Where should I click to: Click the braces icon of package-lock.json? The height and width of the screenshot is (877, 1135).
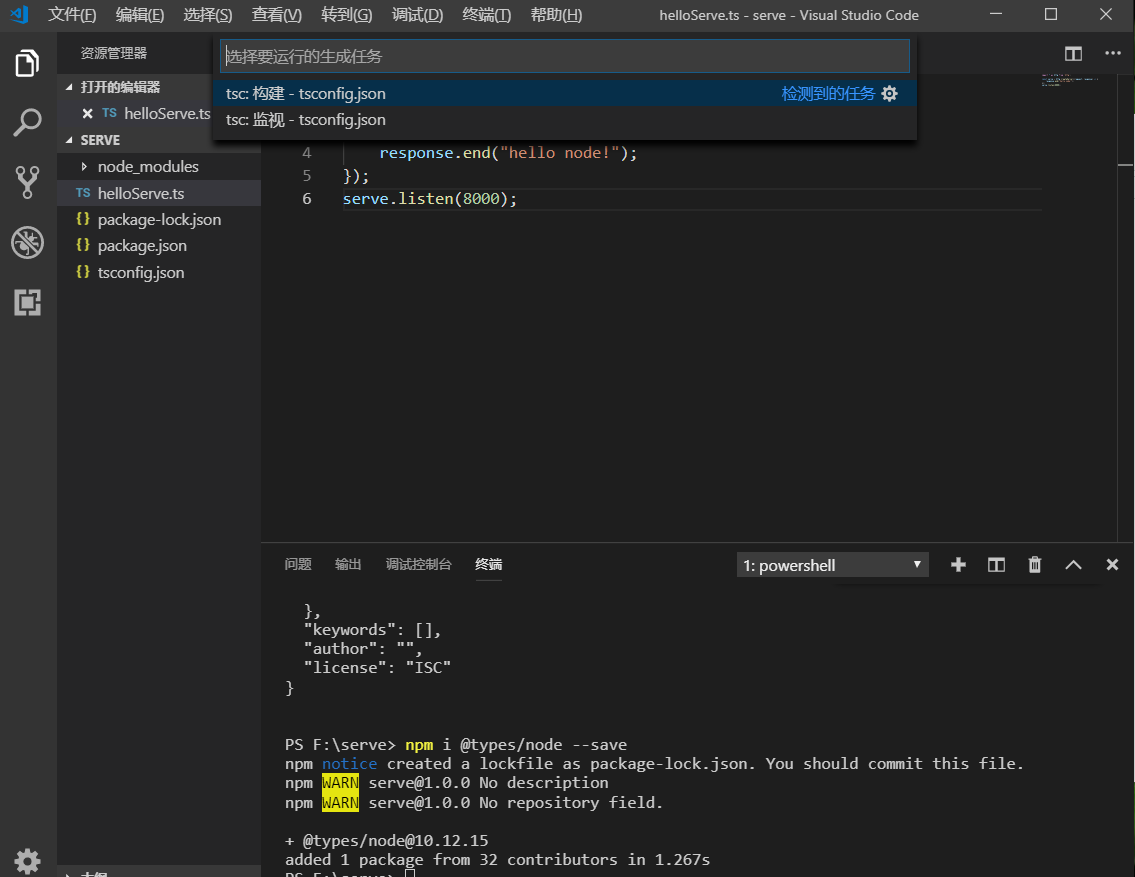[x=83, y=219]
